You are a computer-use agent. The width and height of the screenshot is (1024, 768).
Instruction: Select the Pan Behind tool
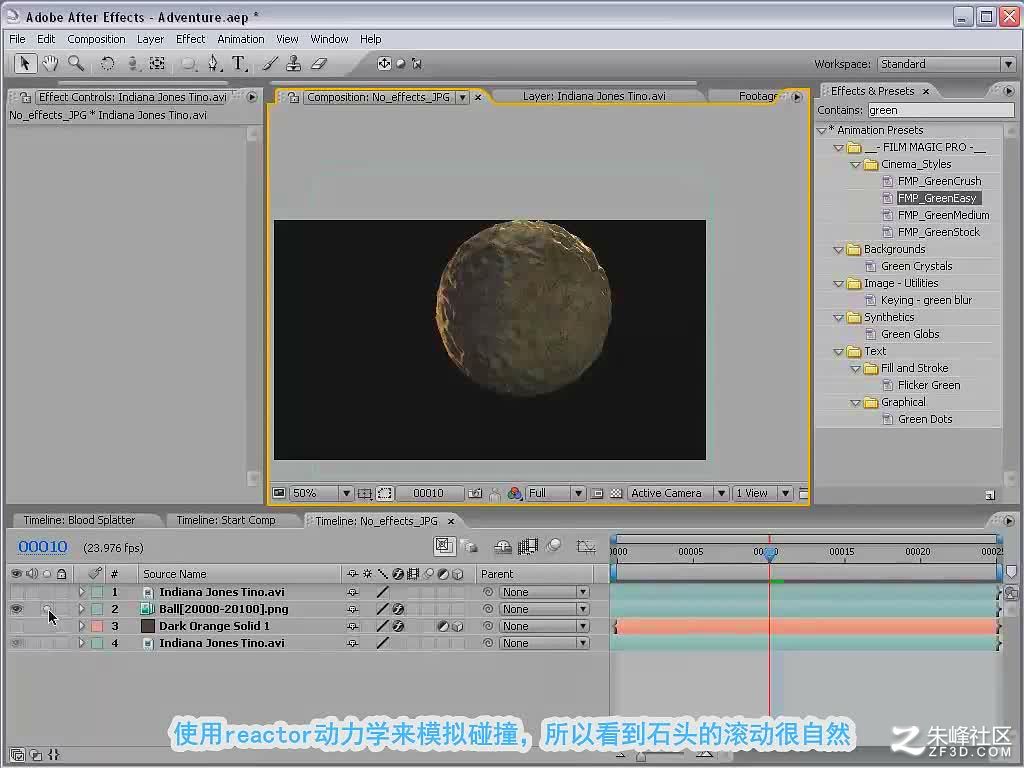[x=157, y=63]
